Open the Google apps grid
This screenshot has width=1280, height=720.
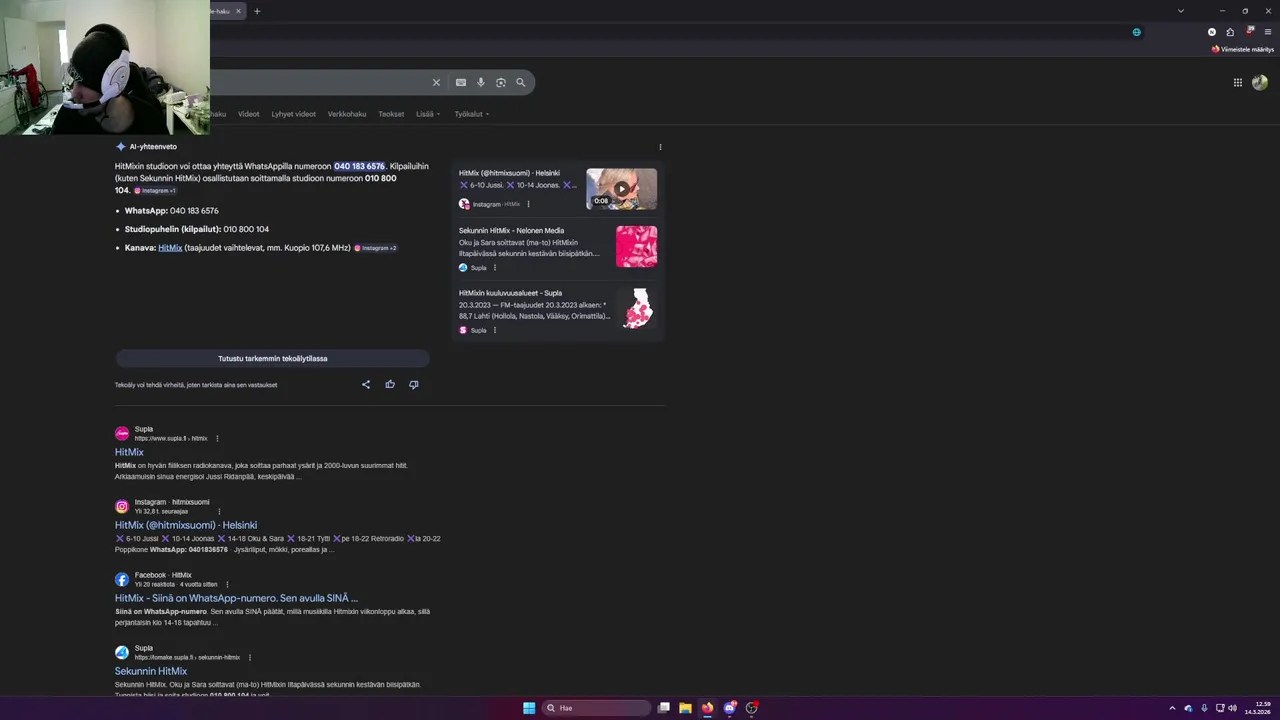(x=1238, y=83)
